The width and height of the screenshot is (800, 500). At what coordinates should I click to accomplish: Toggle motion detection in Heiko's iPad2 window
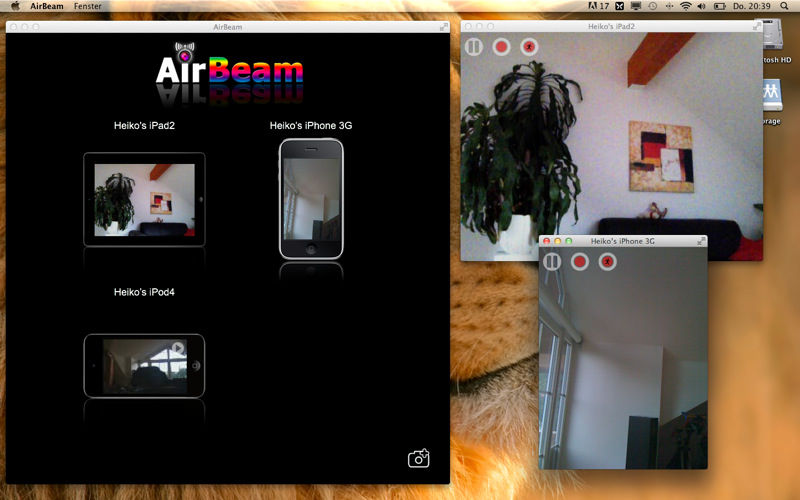pos(530,47)
